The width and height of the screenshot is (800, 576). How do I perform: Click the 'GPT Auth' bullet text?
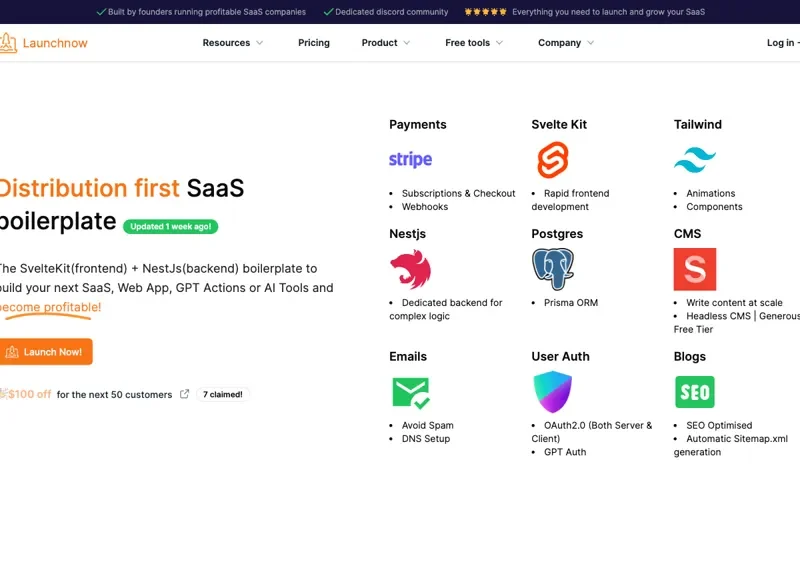click(565, 452)
